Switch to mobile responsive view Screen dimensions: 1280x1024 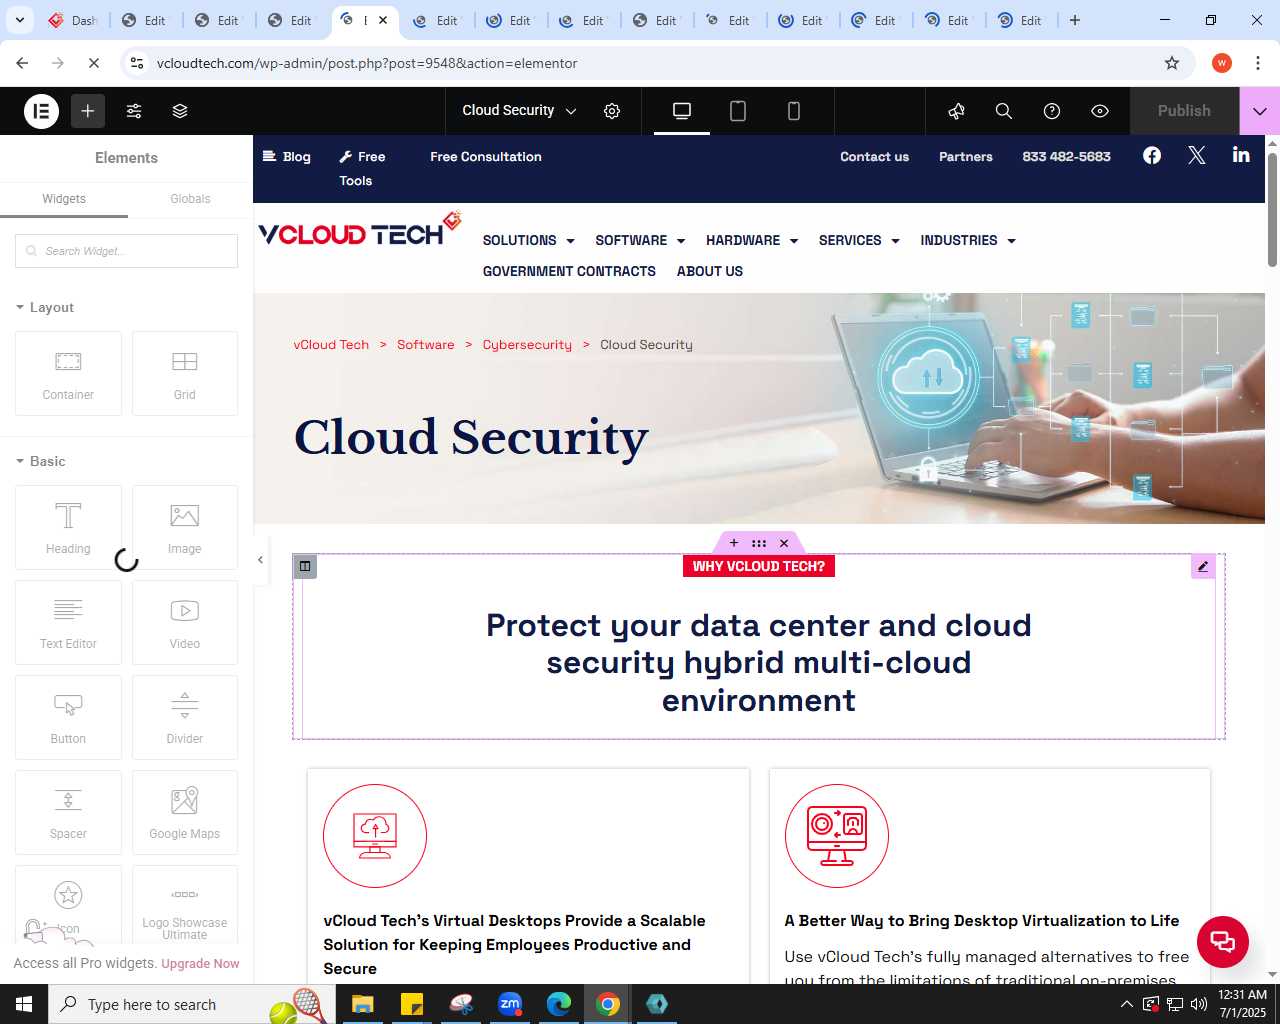[794, 111]
